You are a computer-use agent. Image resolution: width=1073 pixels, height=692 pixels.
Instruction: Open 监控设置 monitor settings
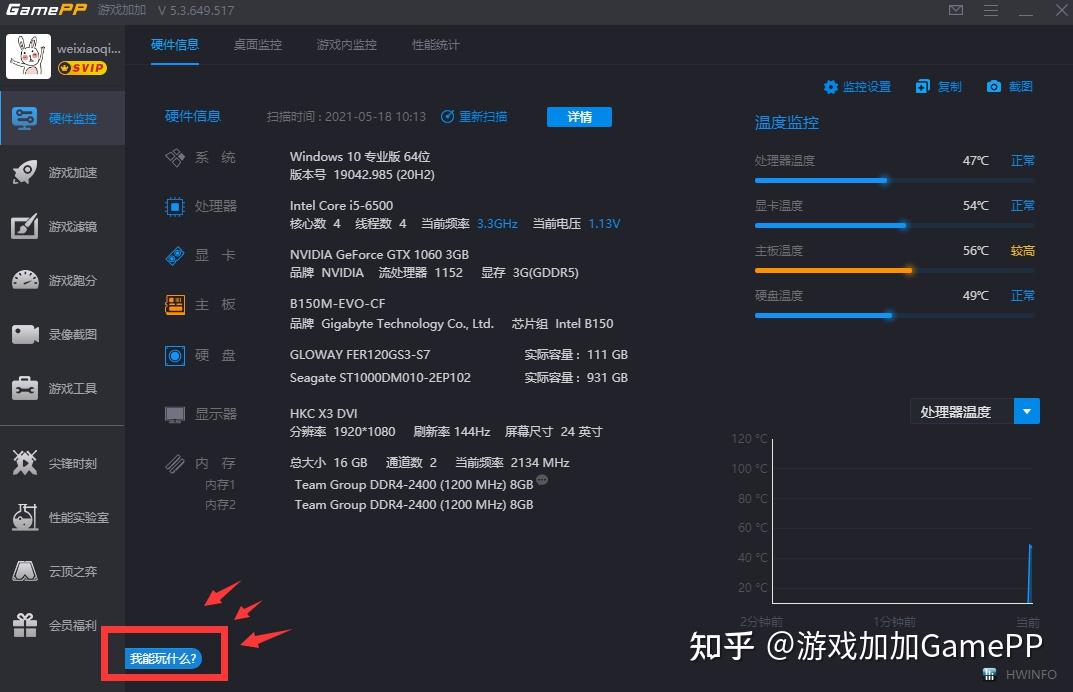tap(857, 87)
